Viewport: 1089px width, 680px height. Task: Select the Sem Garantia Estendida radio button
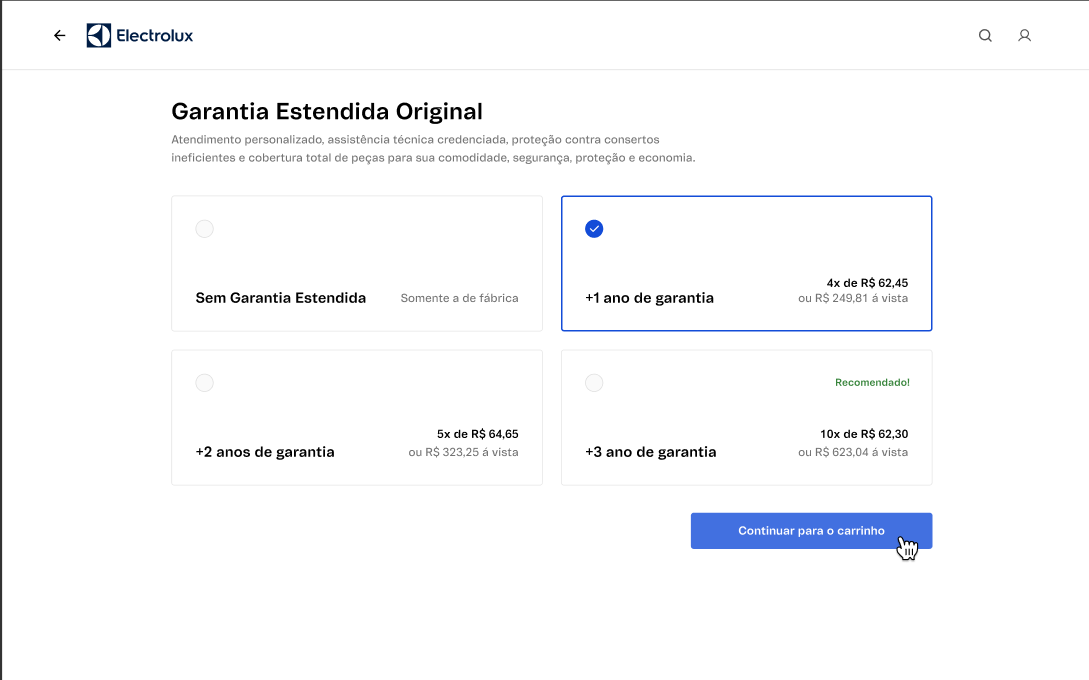204,229
